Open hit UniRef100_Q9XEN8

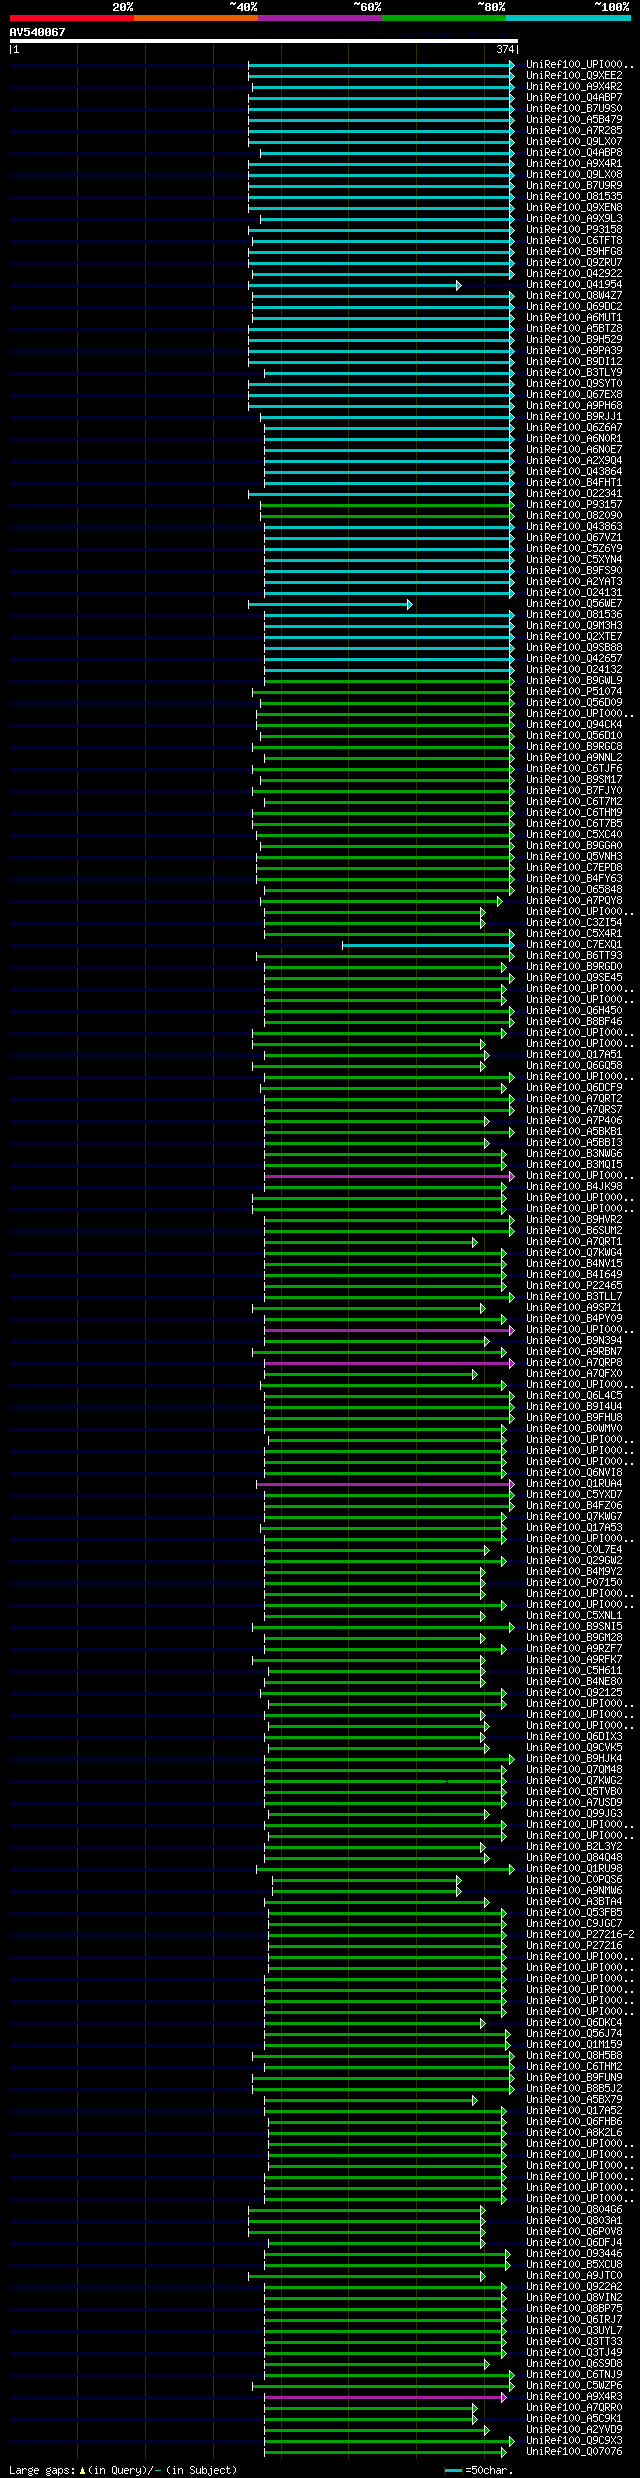pyautogui.click(x=574, y=207)
